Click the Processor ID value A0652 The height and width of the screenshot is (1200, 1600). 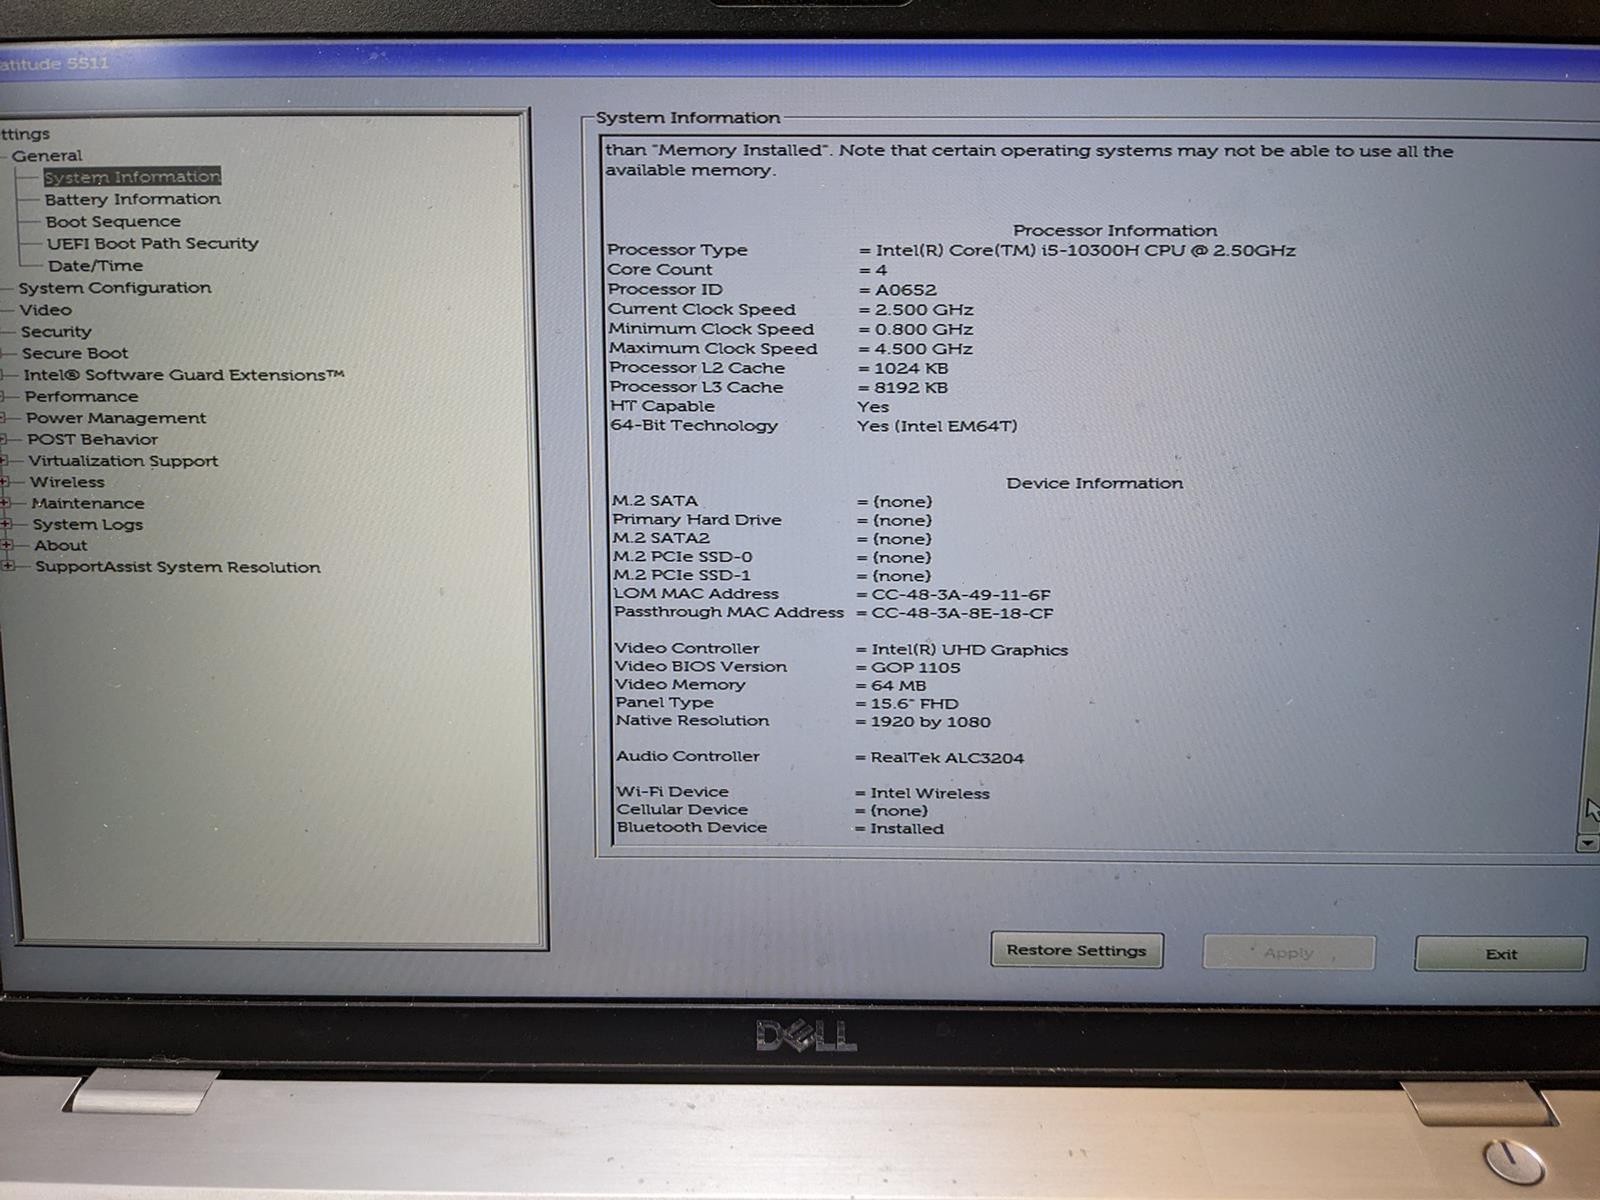point(906,290)
